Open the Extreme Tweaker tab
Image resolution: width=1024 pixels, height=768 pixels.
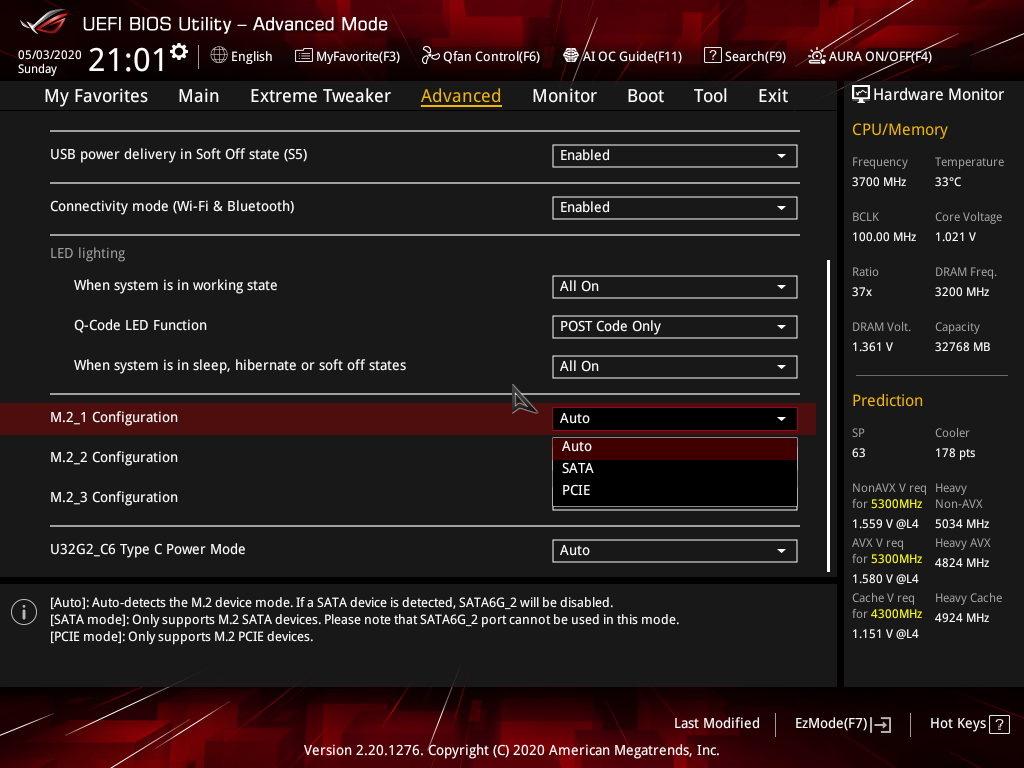coord(320,96)
